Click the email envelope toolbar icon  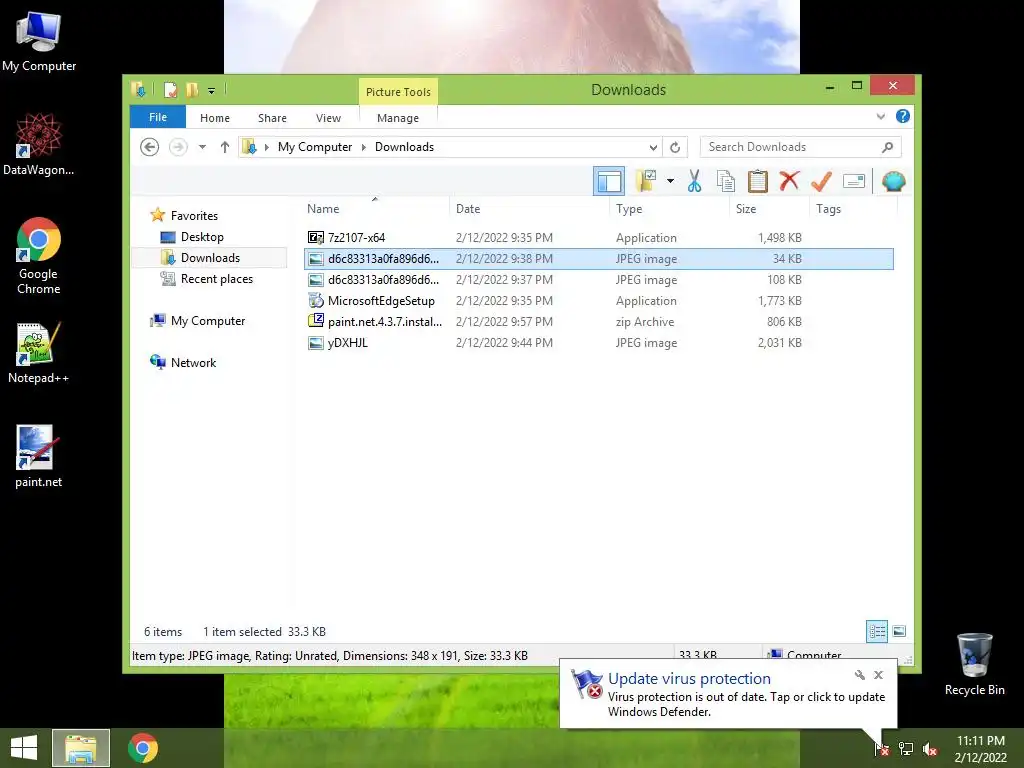point(854,181)
